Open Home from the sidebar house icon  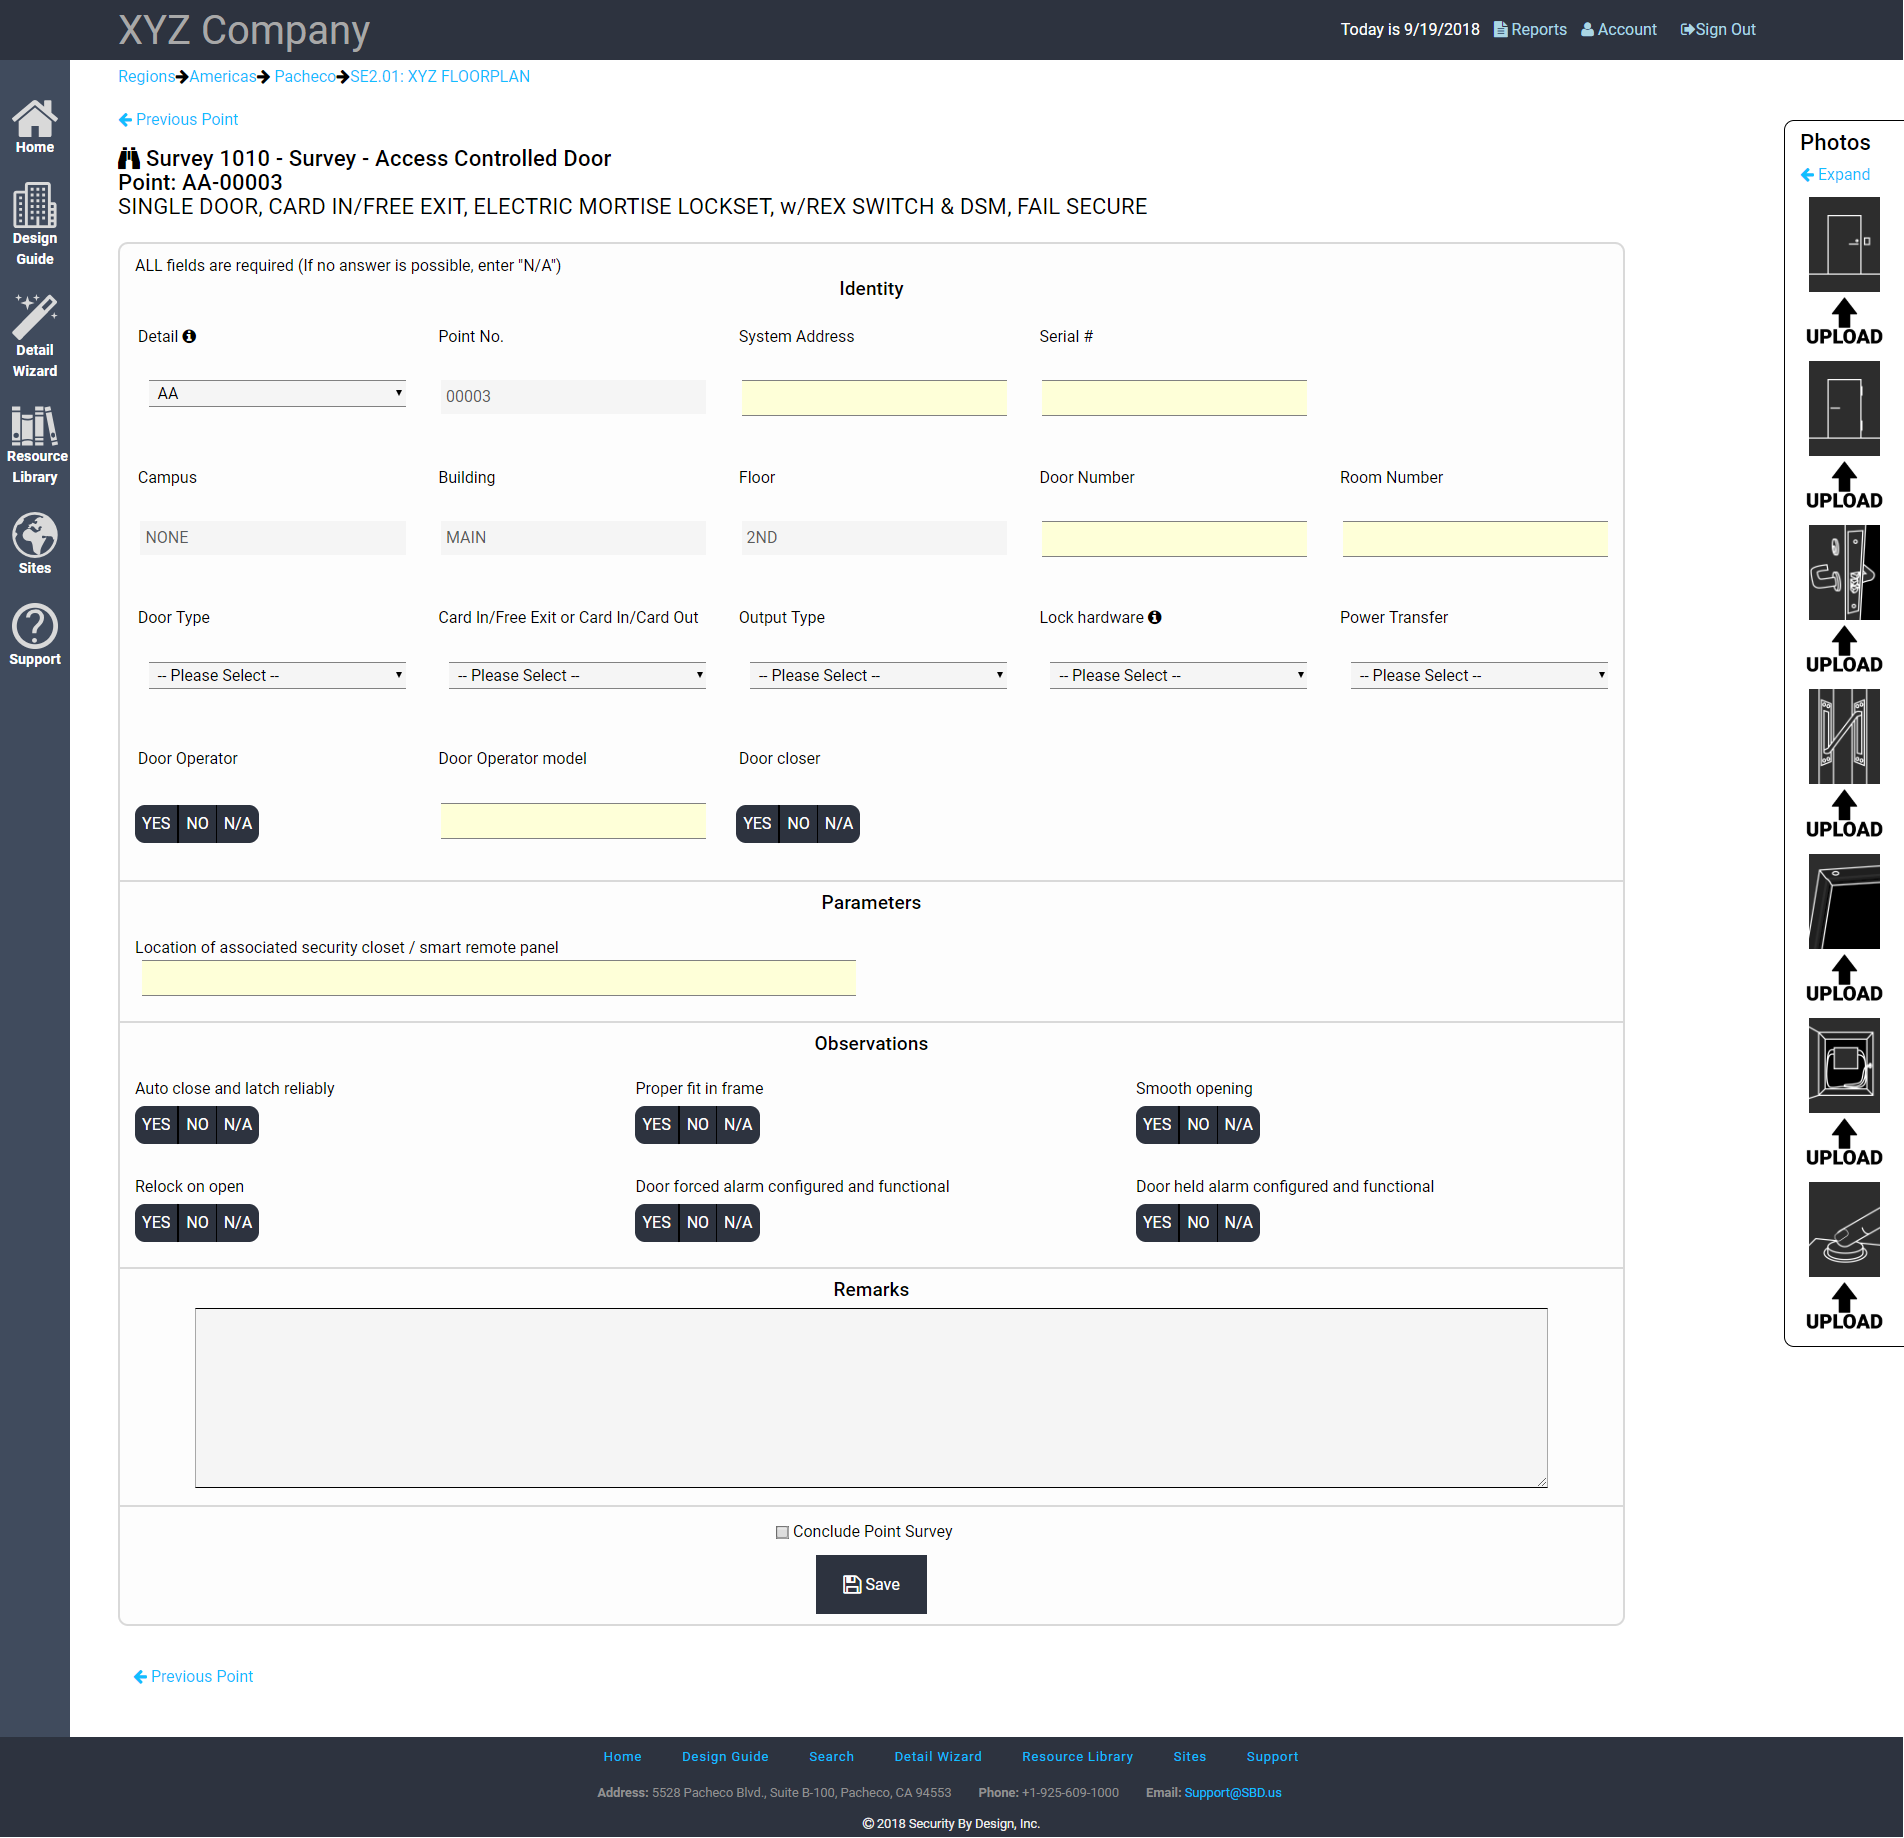[x=35, y=119]
